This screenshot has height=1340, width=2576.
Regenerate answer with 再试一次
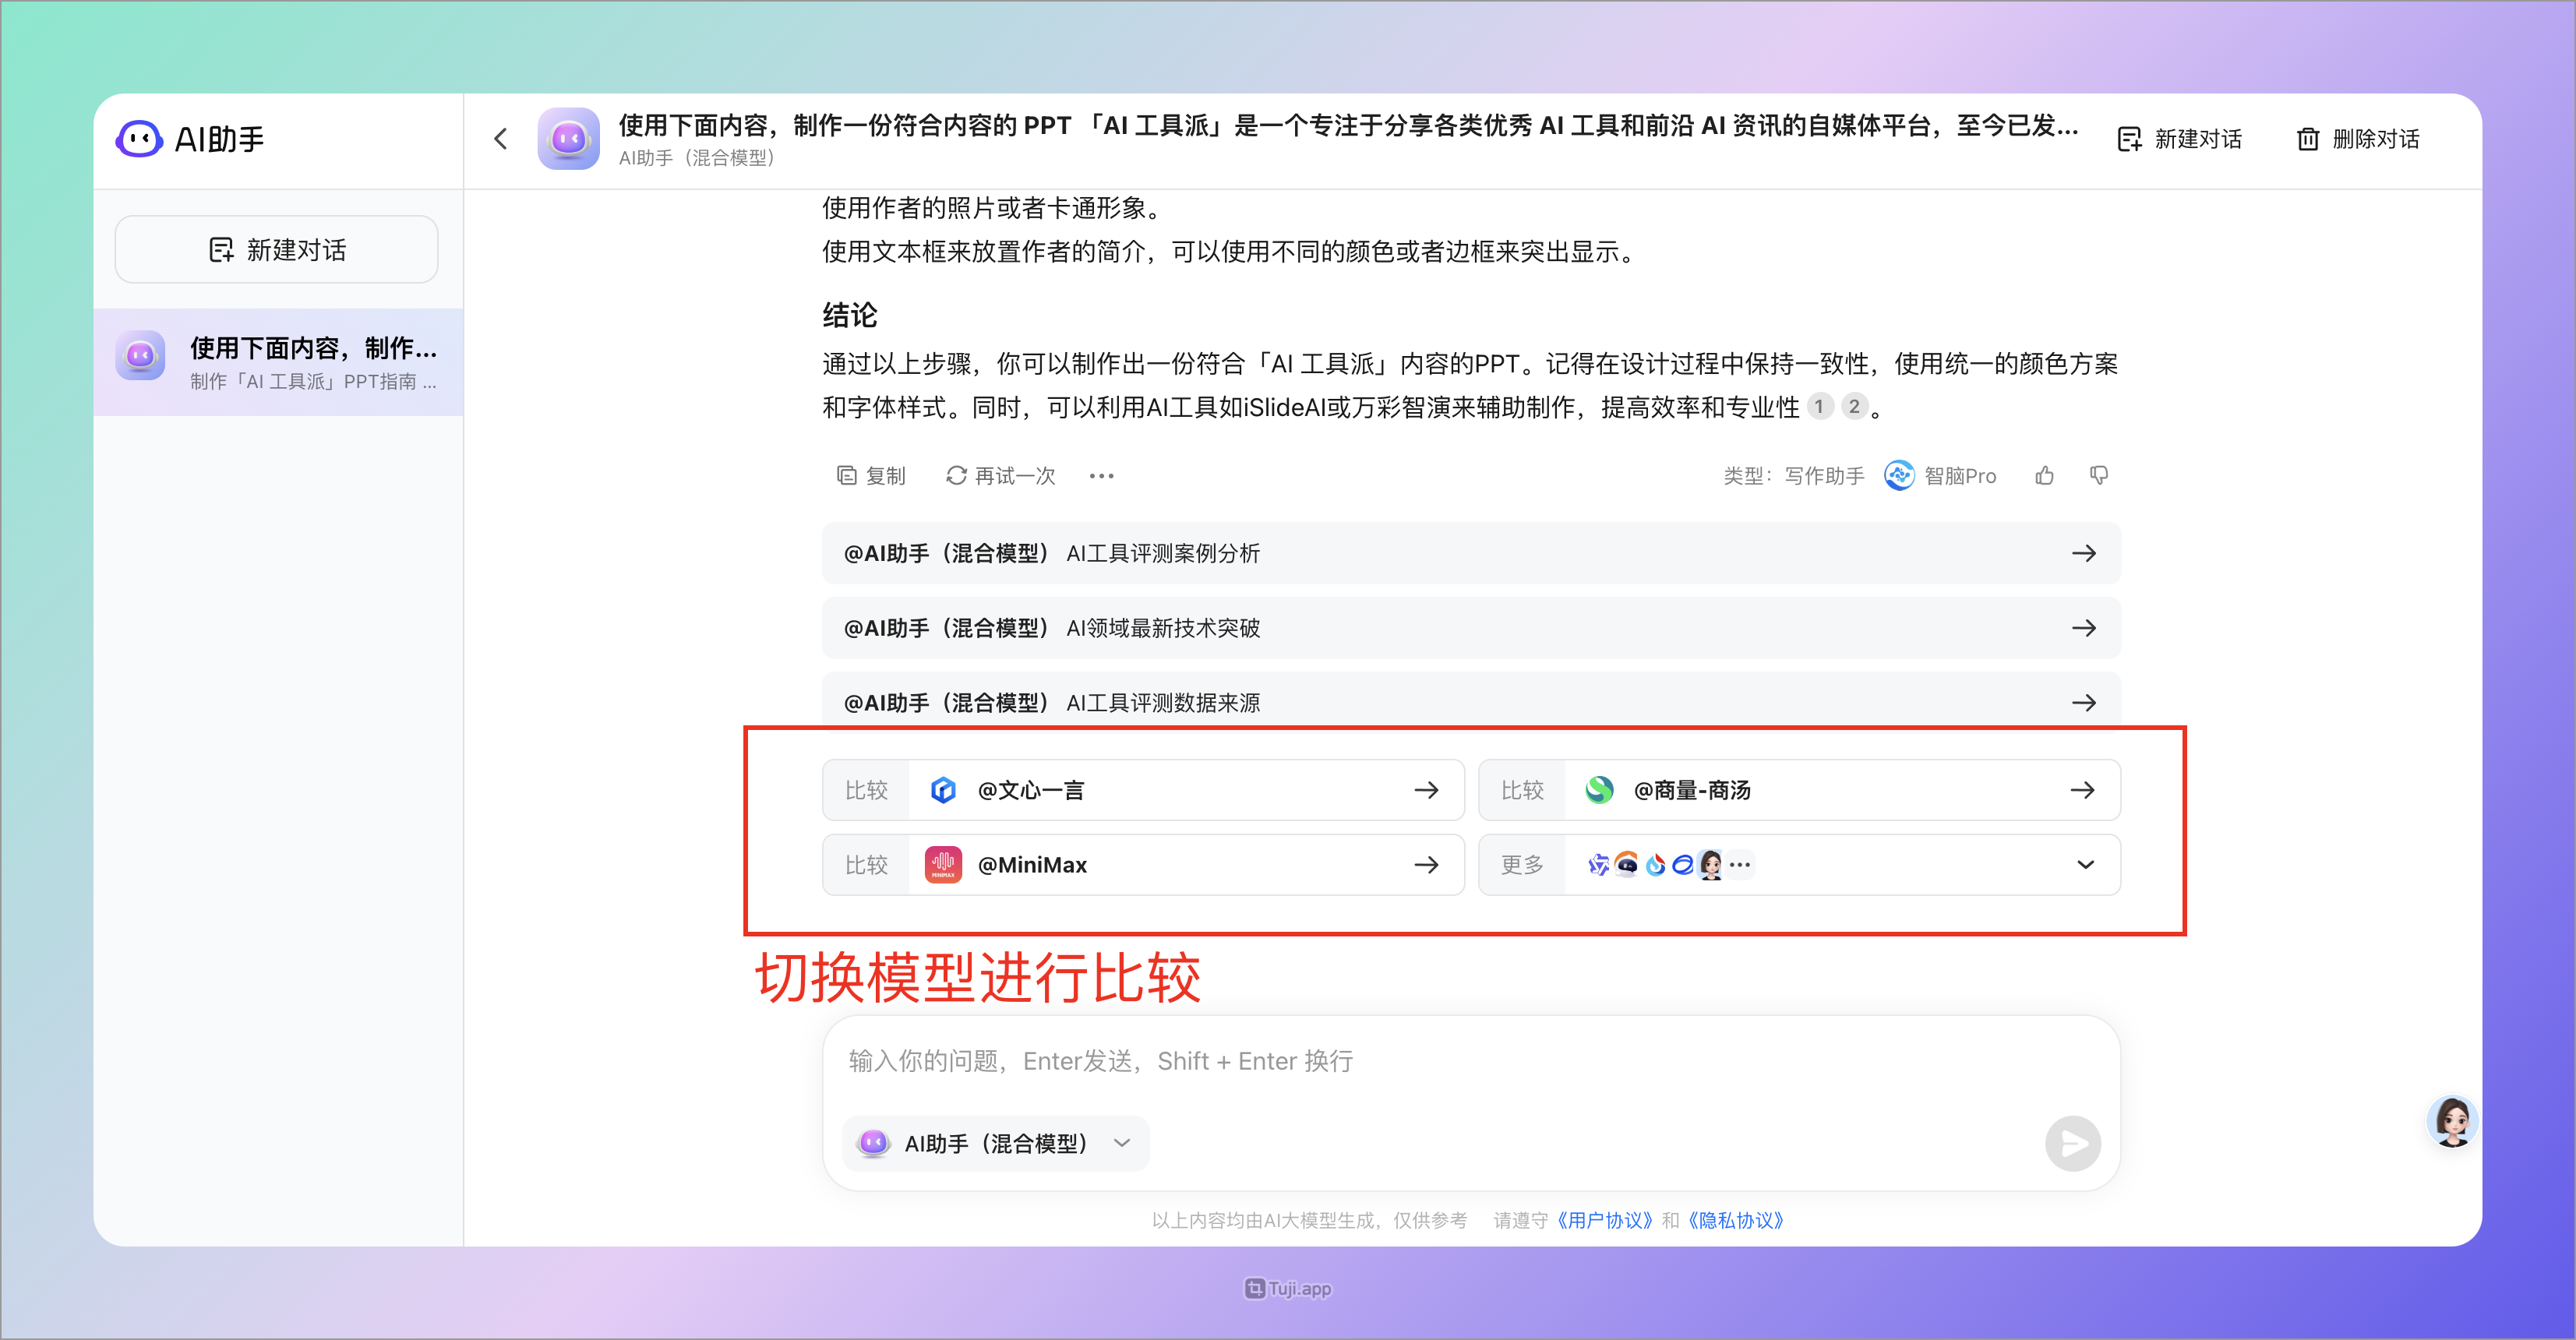click(1000, 476)
